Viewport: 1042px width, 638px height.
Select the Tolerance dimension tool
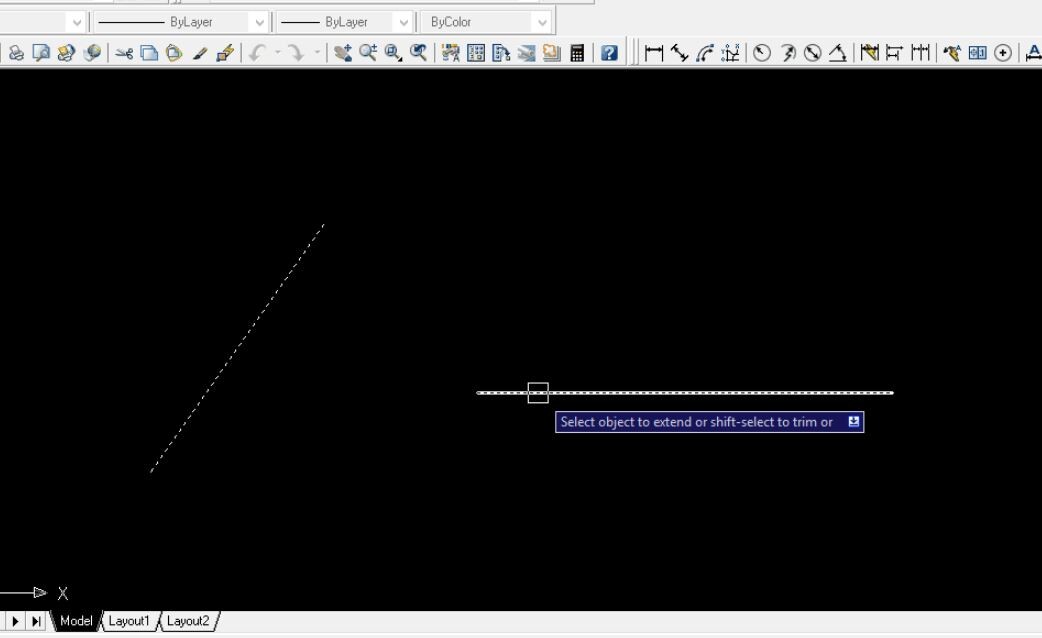976,54
